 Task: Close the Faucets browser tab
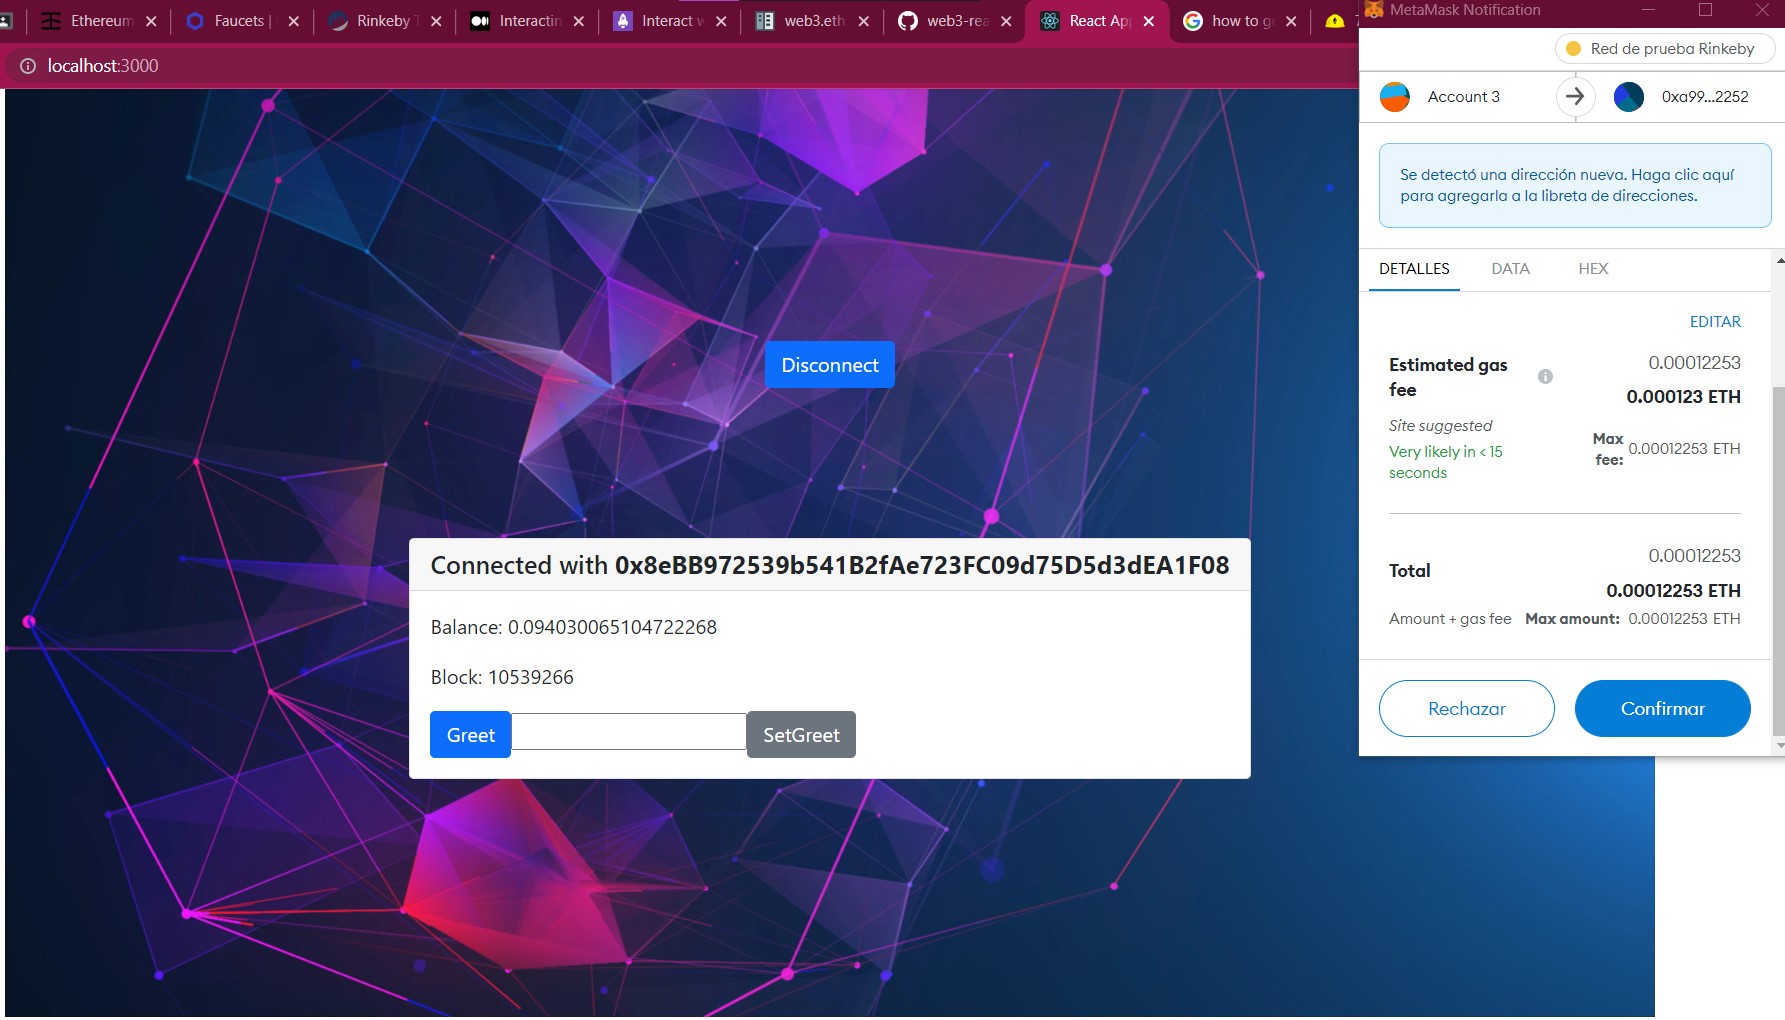coord(293,21)
